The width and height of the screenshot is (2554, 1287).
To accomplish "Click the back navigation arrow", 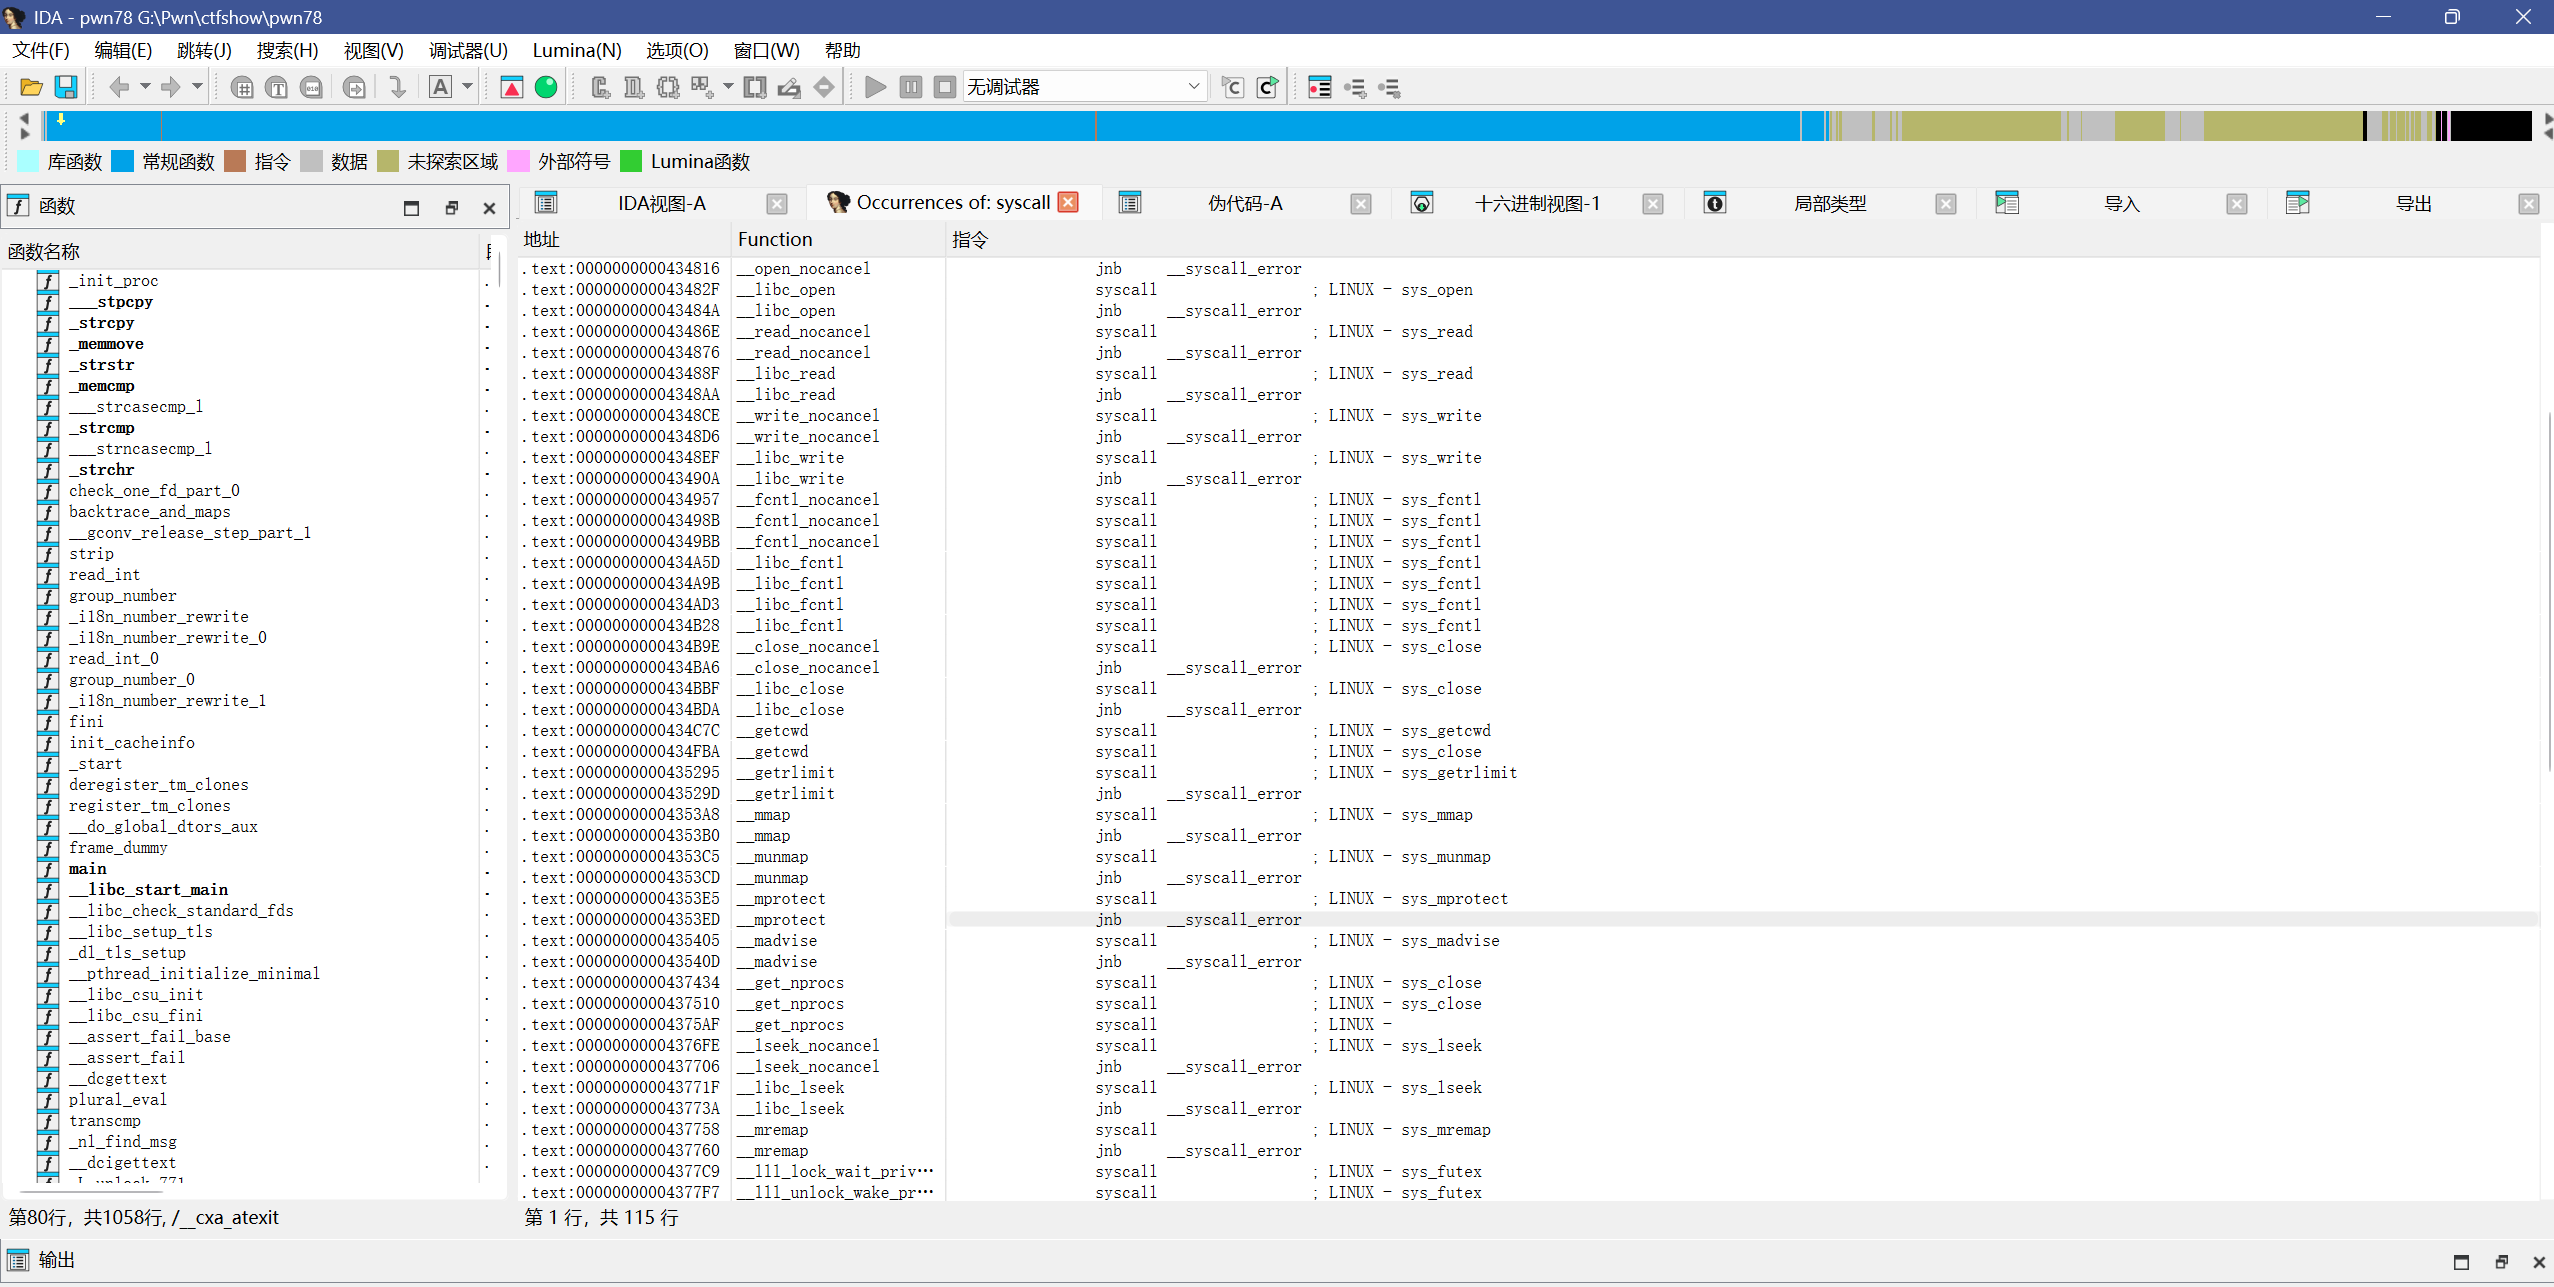I will pyautogui.click(x=119, y=88).
